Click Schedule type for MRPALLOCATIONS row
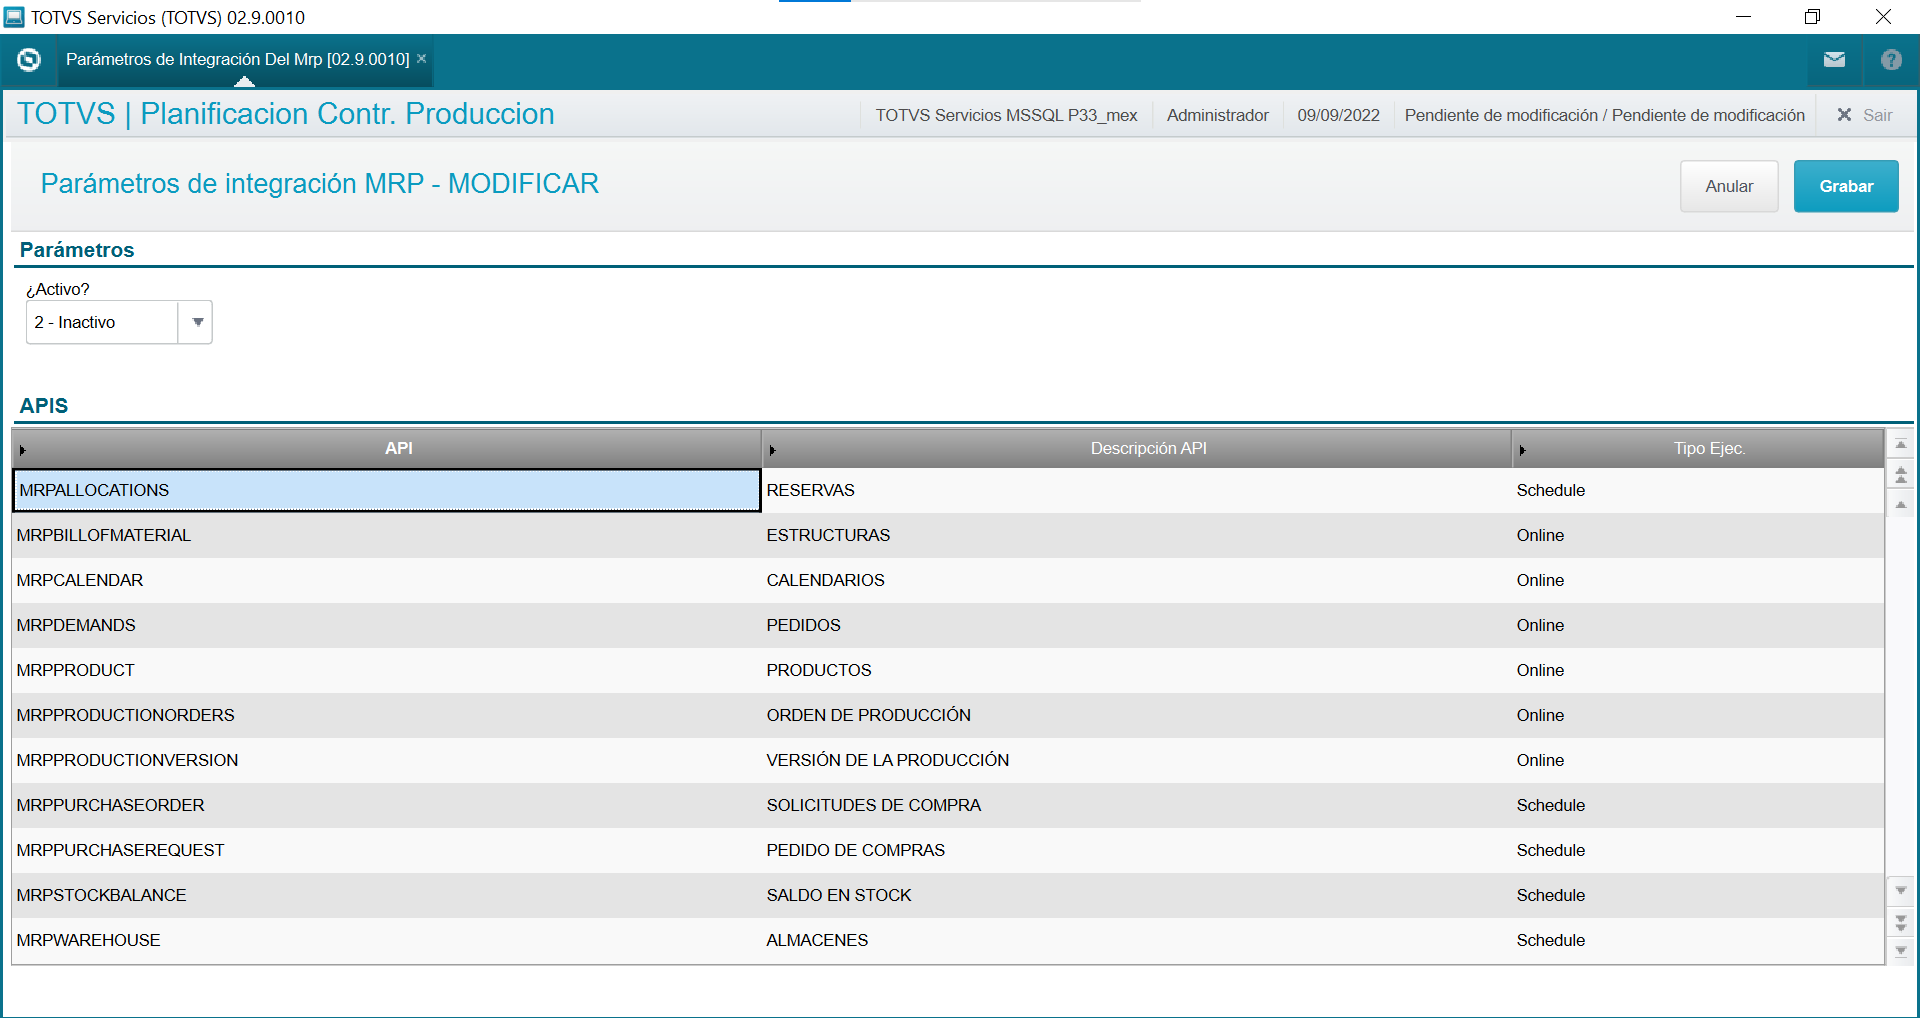Viewport: 1920px width, 1018px height. [x=1698, y=490]
